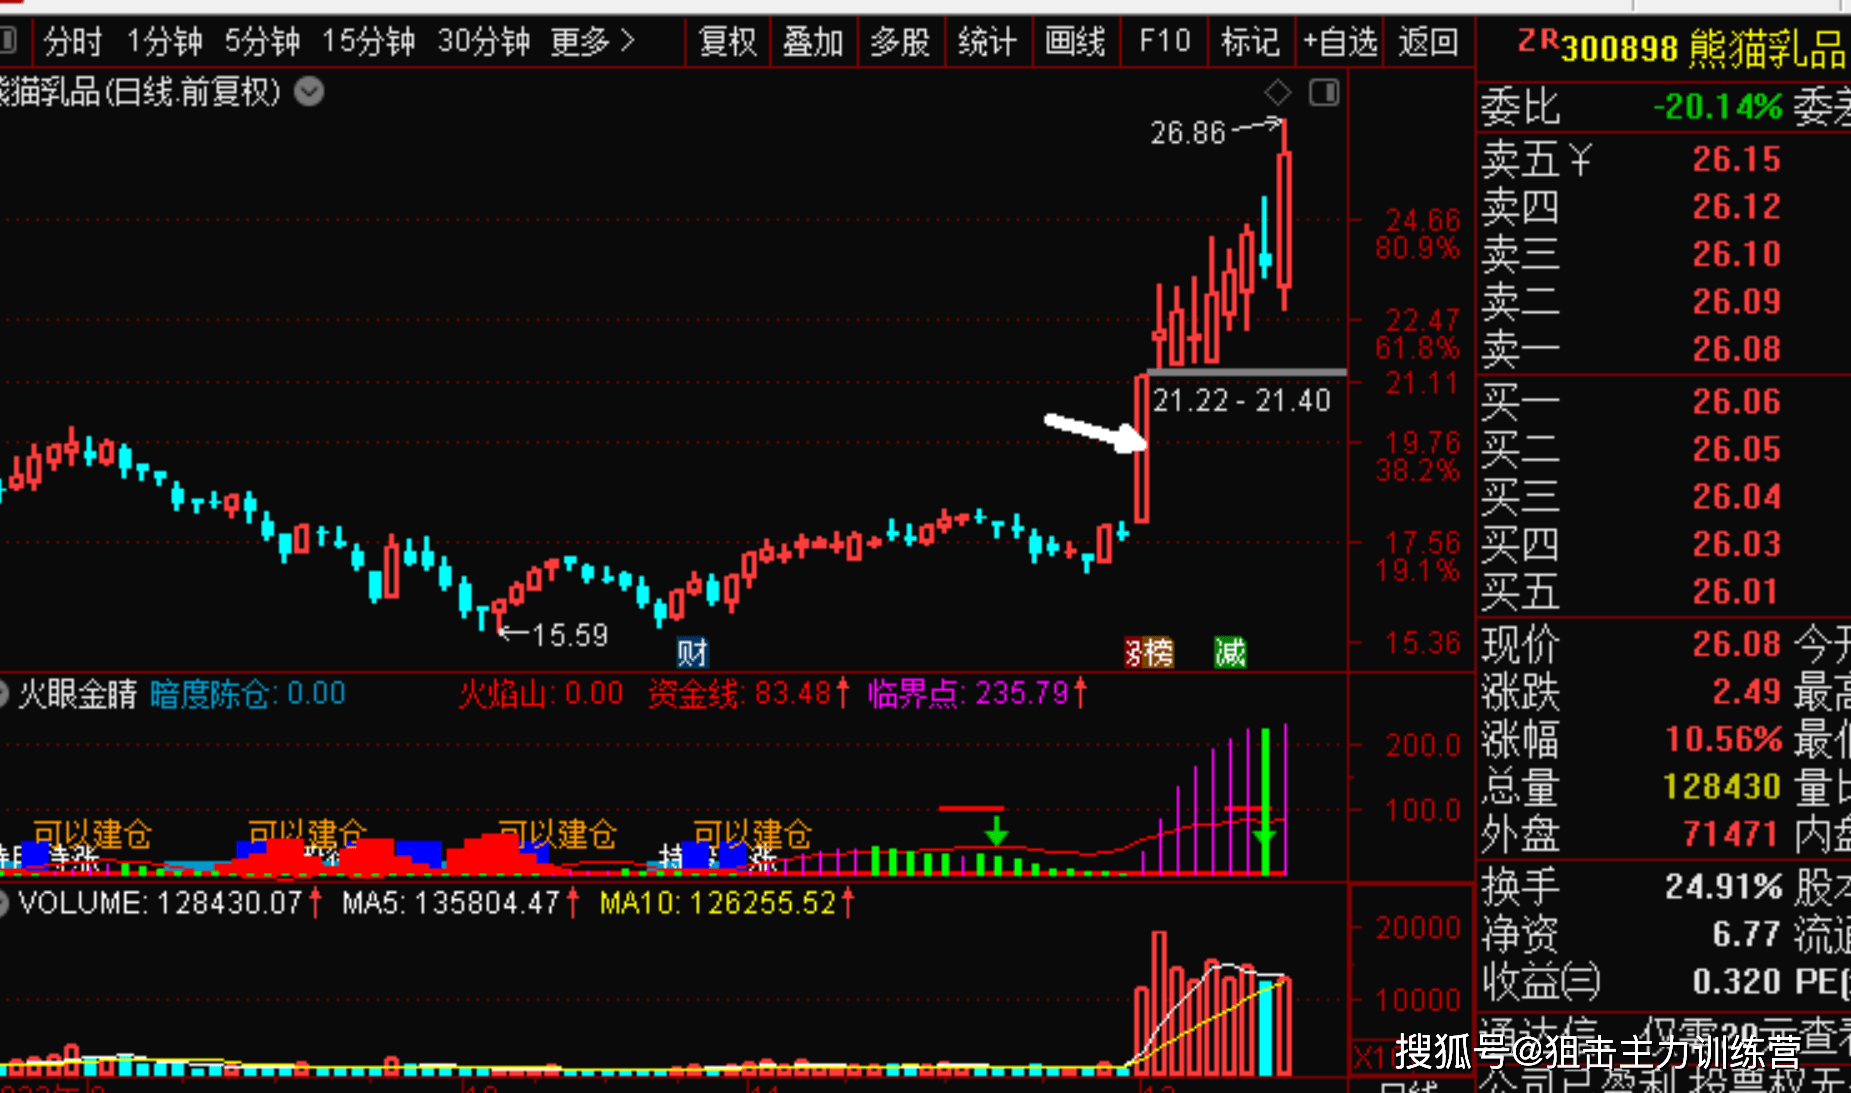Click the 外盘 71471 value

click(x=1731, y=834)
